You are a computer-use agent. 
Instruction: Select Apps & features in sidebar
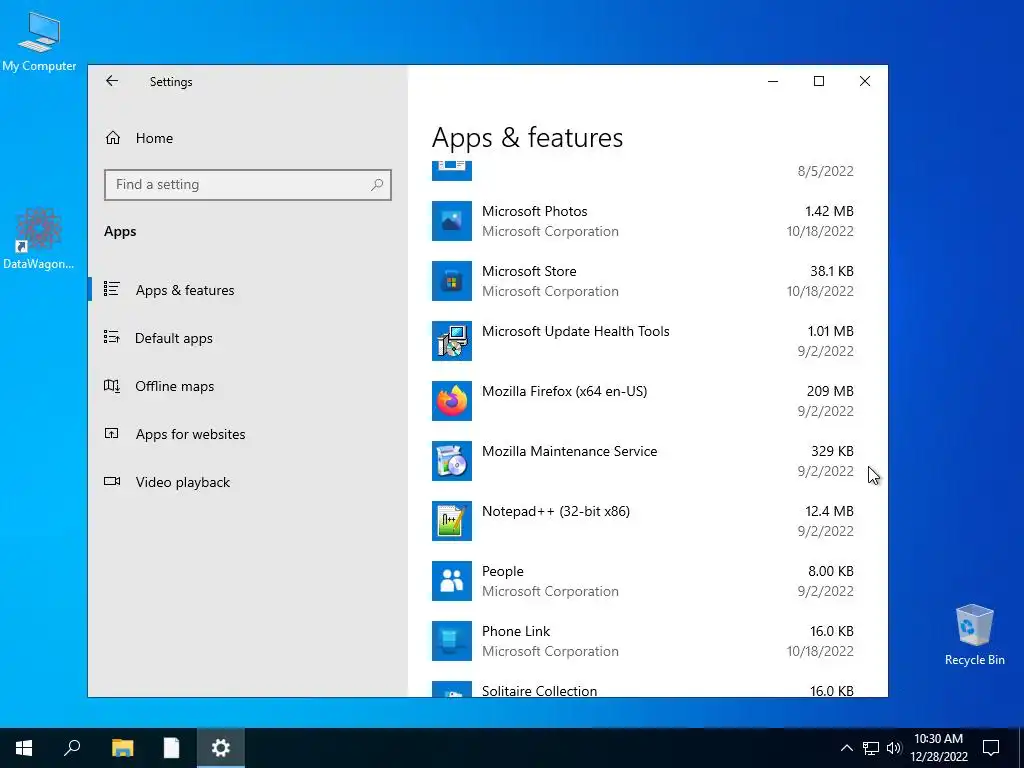tap(185, 290)
